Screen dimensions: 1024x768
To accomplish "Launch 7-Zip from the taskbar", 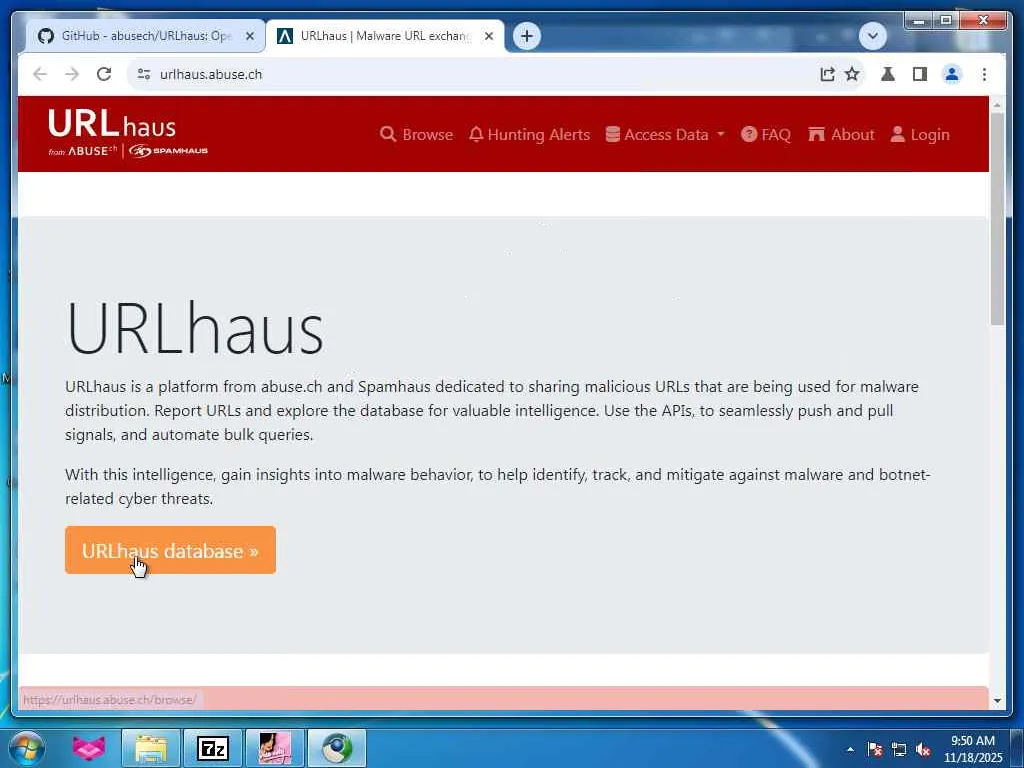I will tap(213, 748).
